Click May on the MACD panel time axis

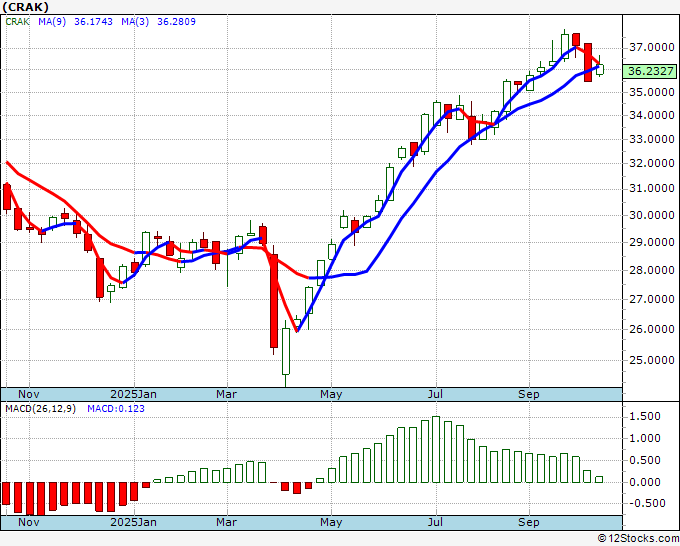pyautogui.click(x=331, y=522)
